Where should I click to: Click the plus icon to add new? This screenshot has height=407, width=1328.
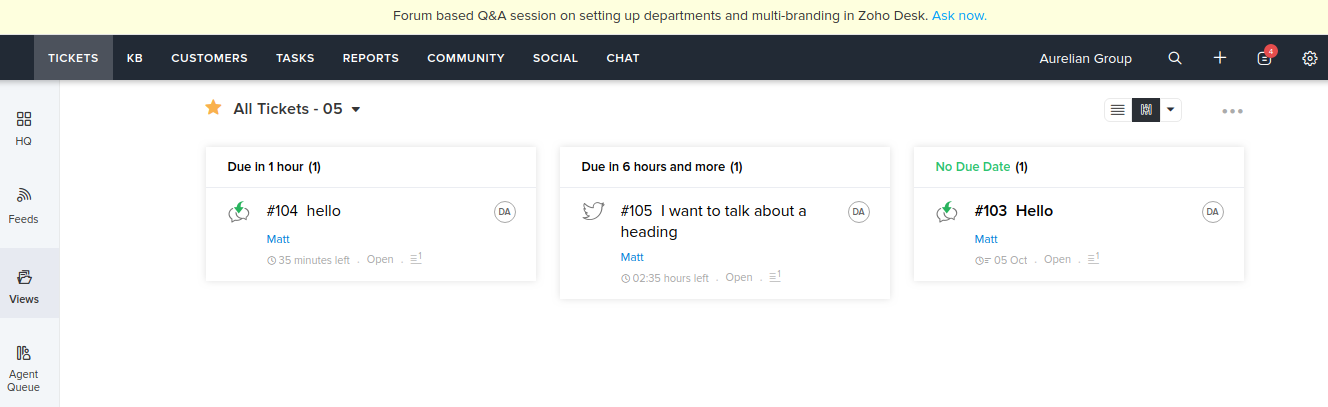coord(1220,58)
